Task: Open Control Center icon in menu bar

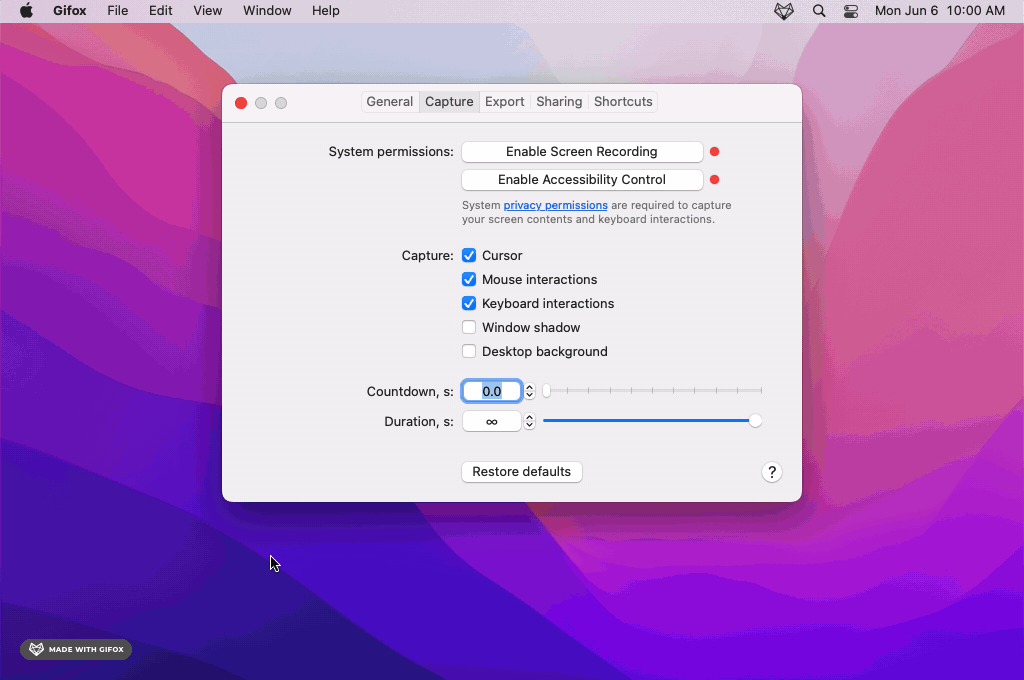Action: click(x=851, y=11)
